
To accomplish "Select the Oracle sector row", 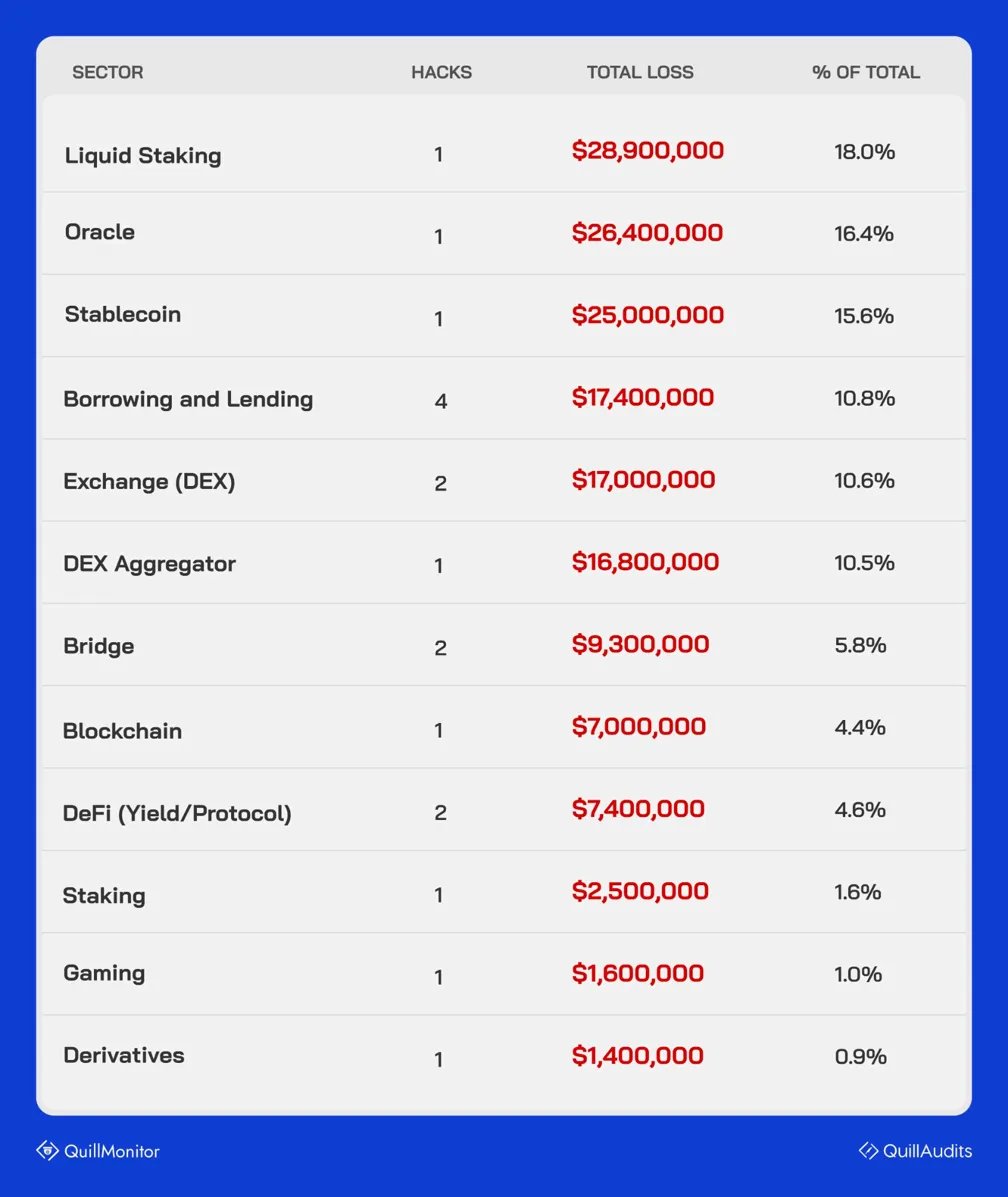I will pyautogui.click(x=100, y=232).
